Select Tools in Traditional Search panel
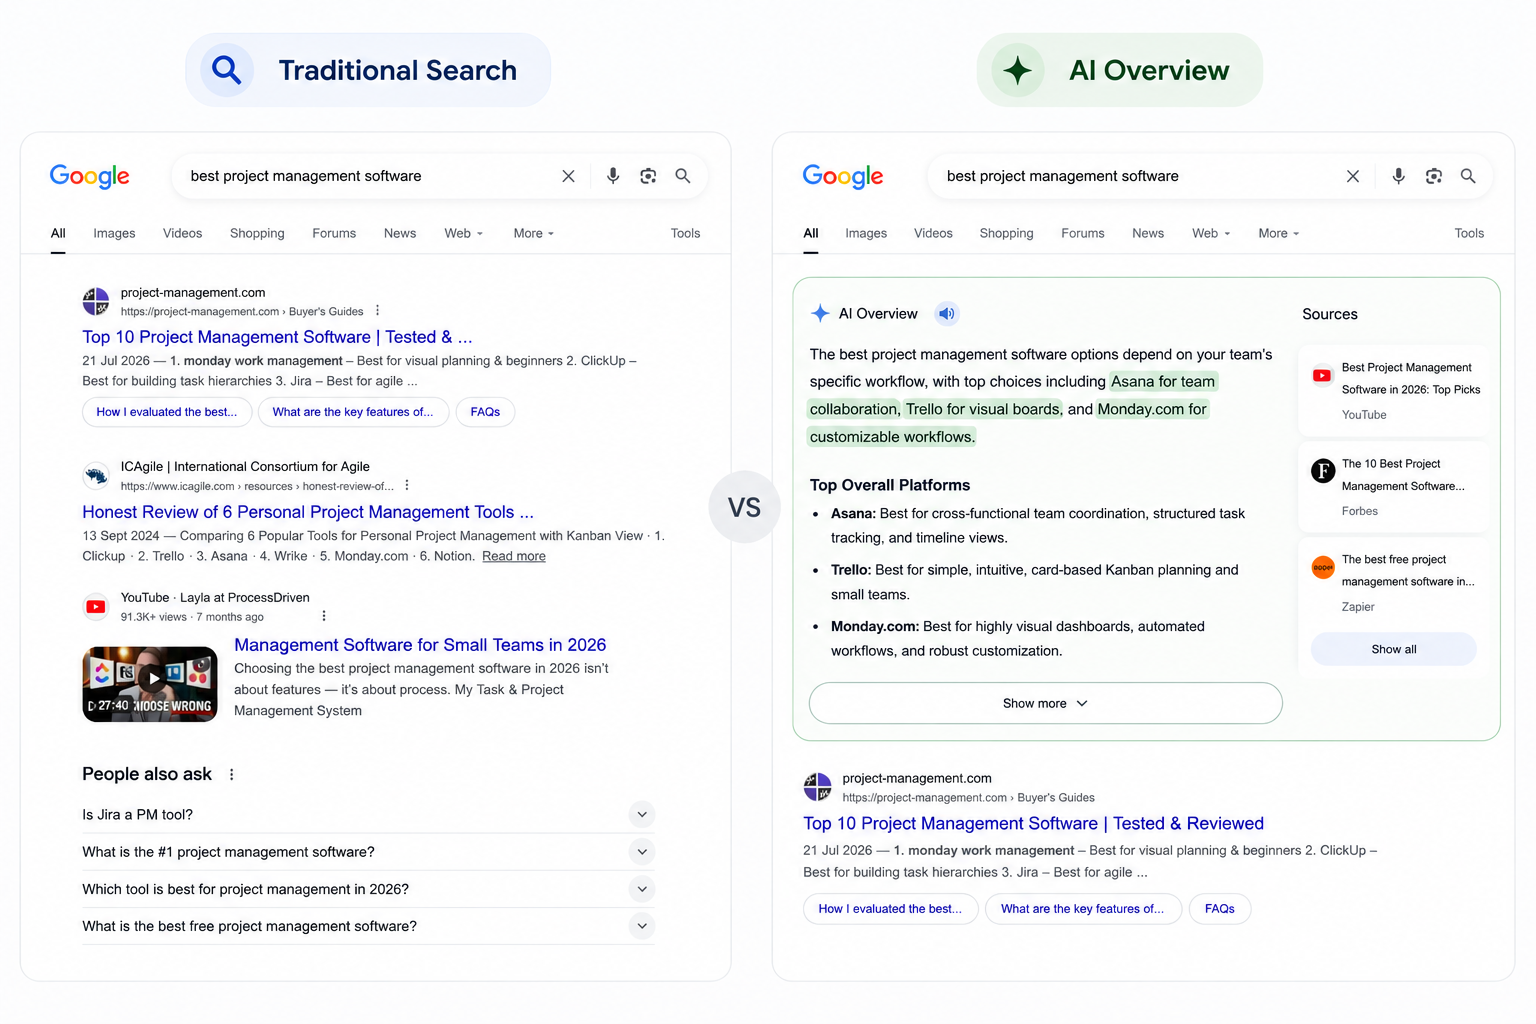 click(685, 233)
